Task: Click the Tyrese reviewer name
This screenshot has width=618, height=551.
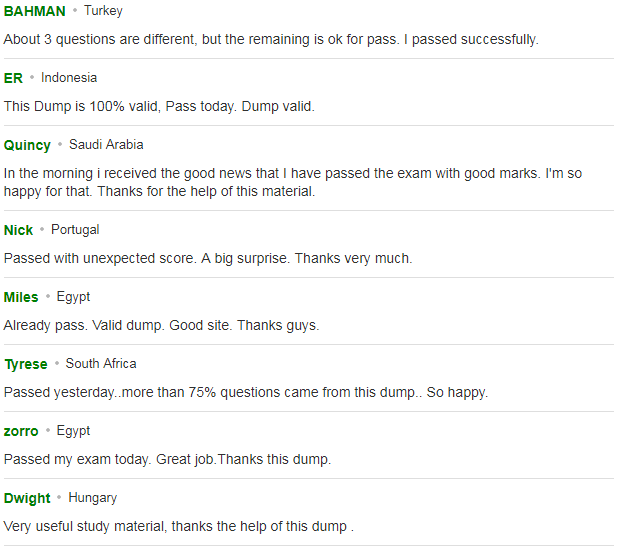Action: (x=26, y=365)
